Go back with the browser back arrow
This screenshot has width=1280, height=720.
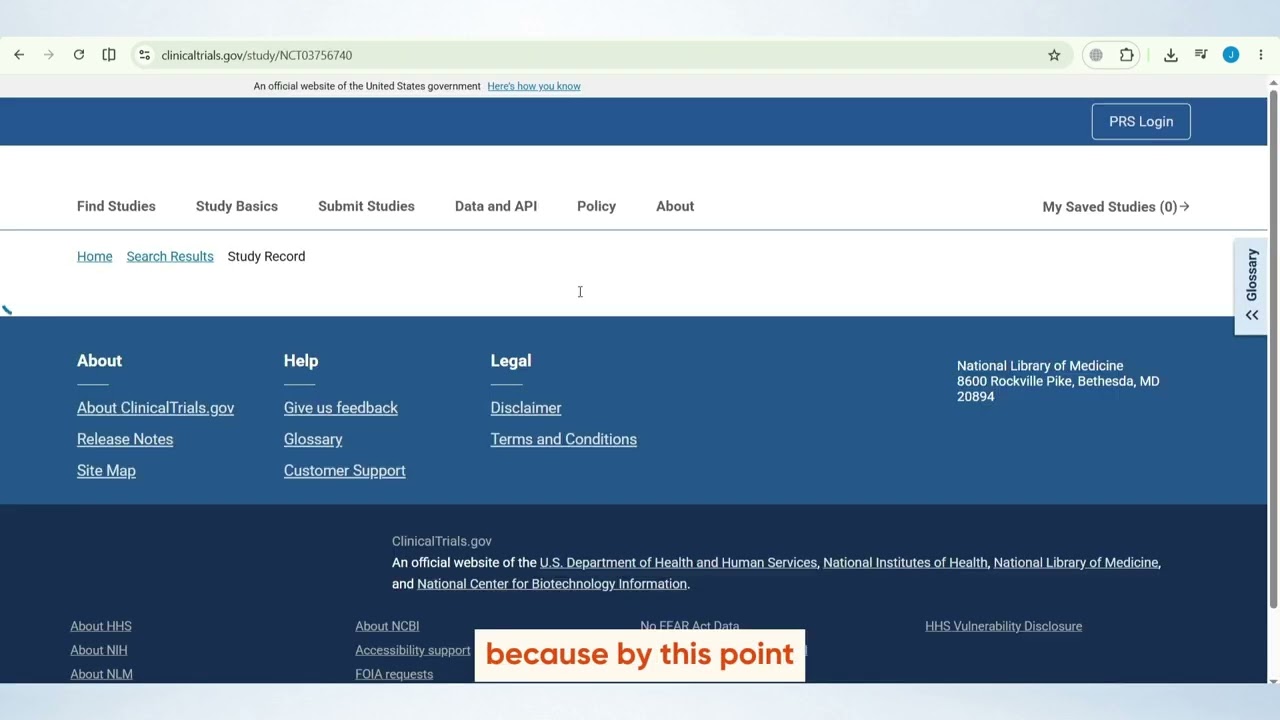click(19, 55)
